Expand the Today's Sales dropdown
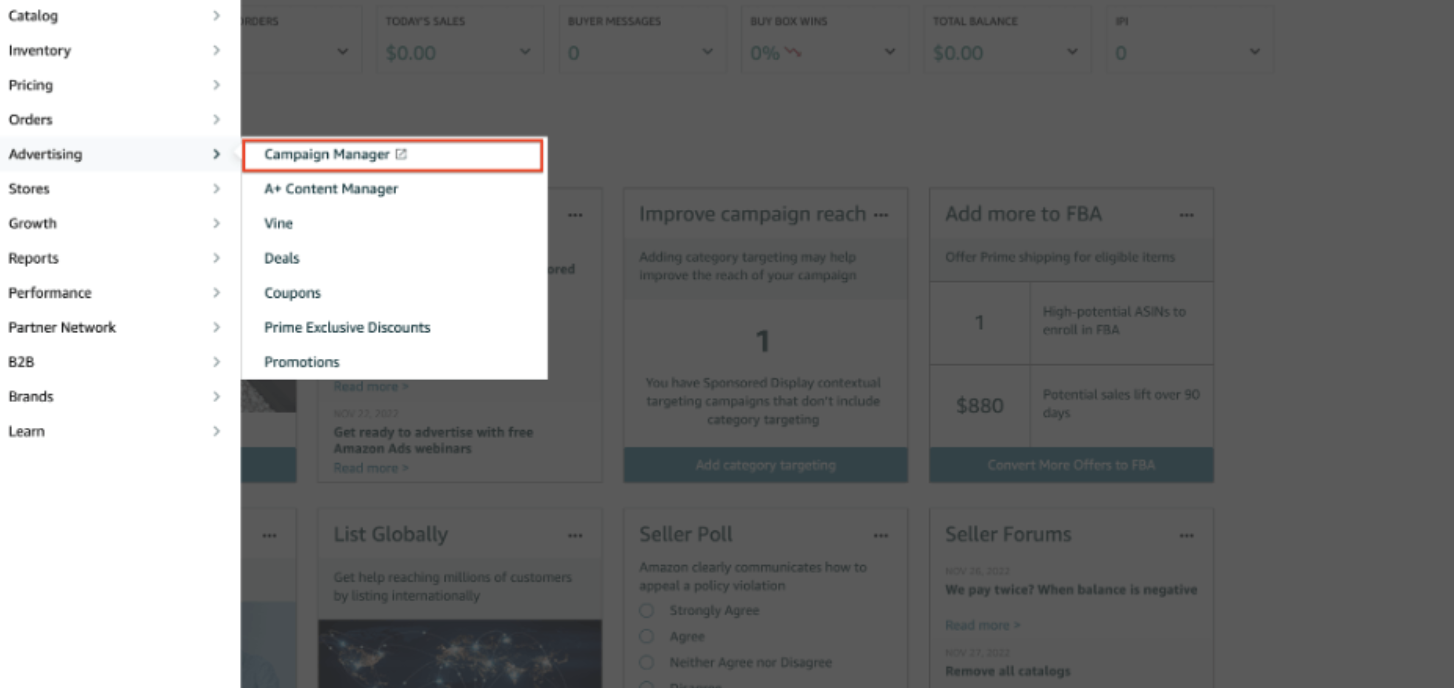Image resolution: width=1454 pixels, height=688 pixels. (525, 53)
